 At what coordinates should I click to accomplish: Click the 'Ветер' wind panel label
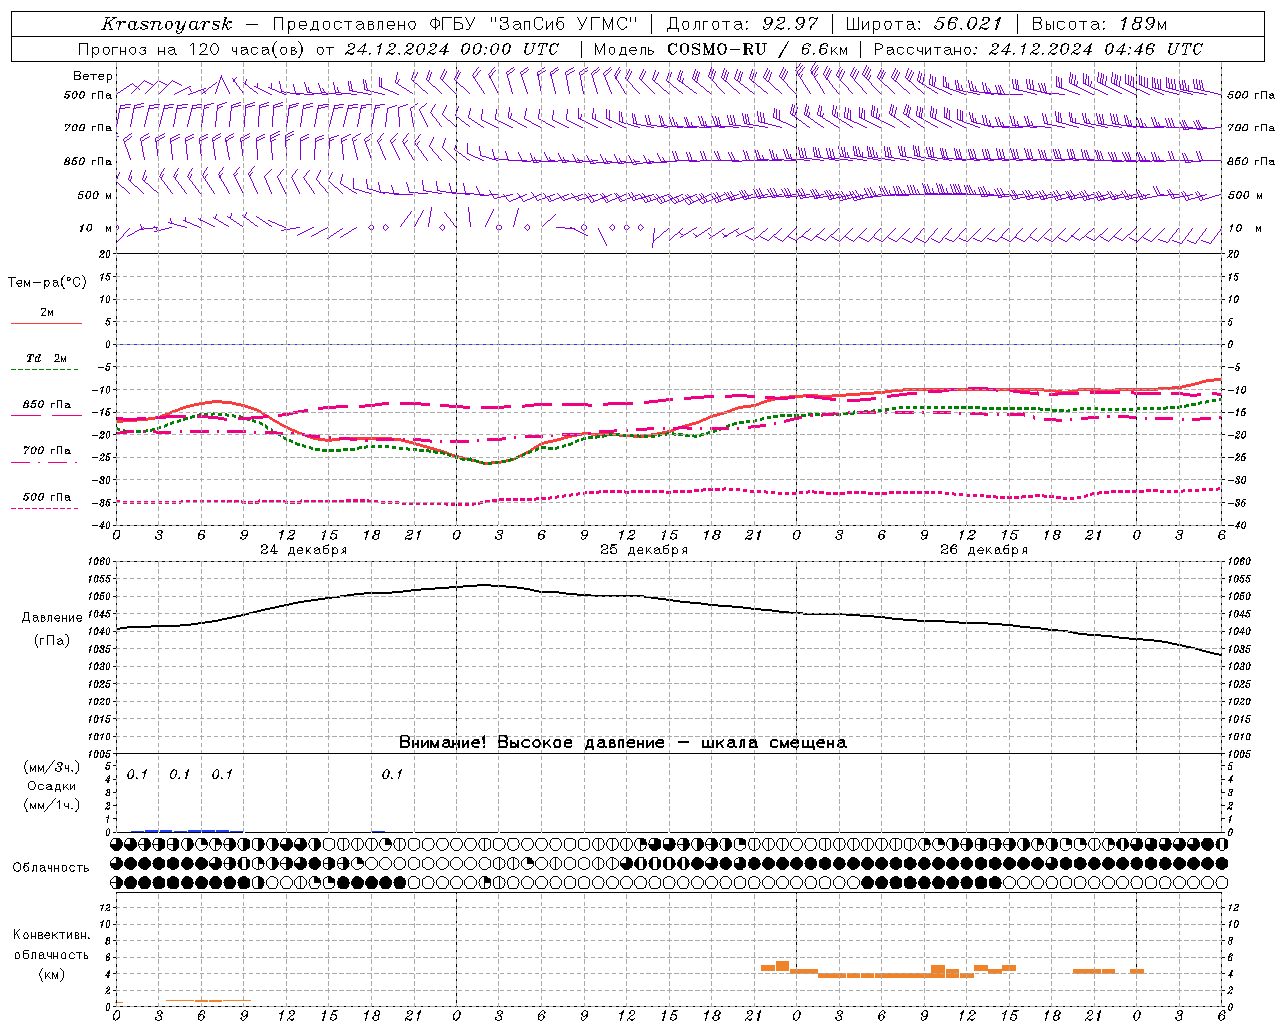pyautogui.click(x=93, y=76)
